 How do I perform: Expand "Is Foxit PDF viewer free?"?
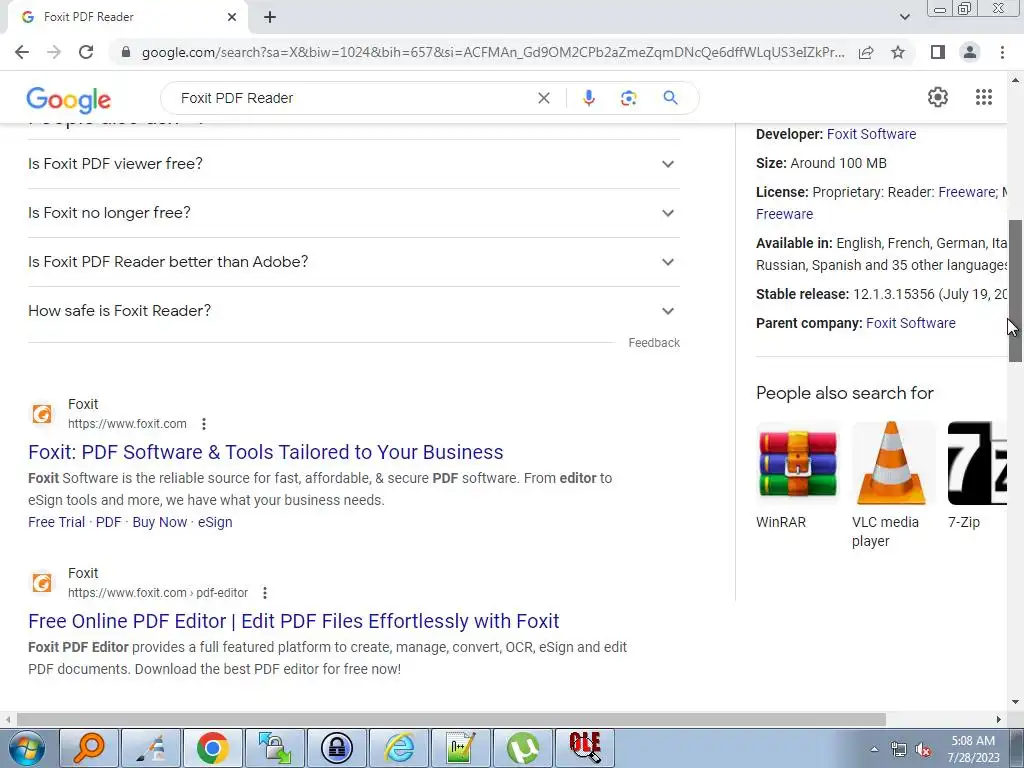(x=353, y=164)
